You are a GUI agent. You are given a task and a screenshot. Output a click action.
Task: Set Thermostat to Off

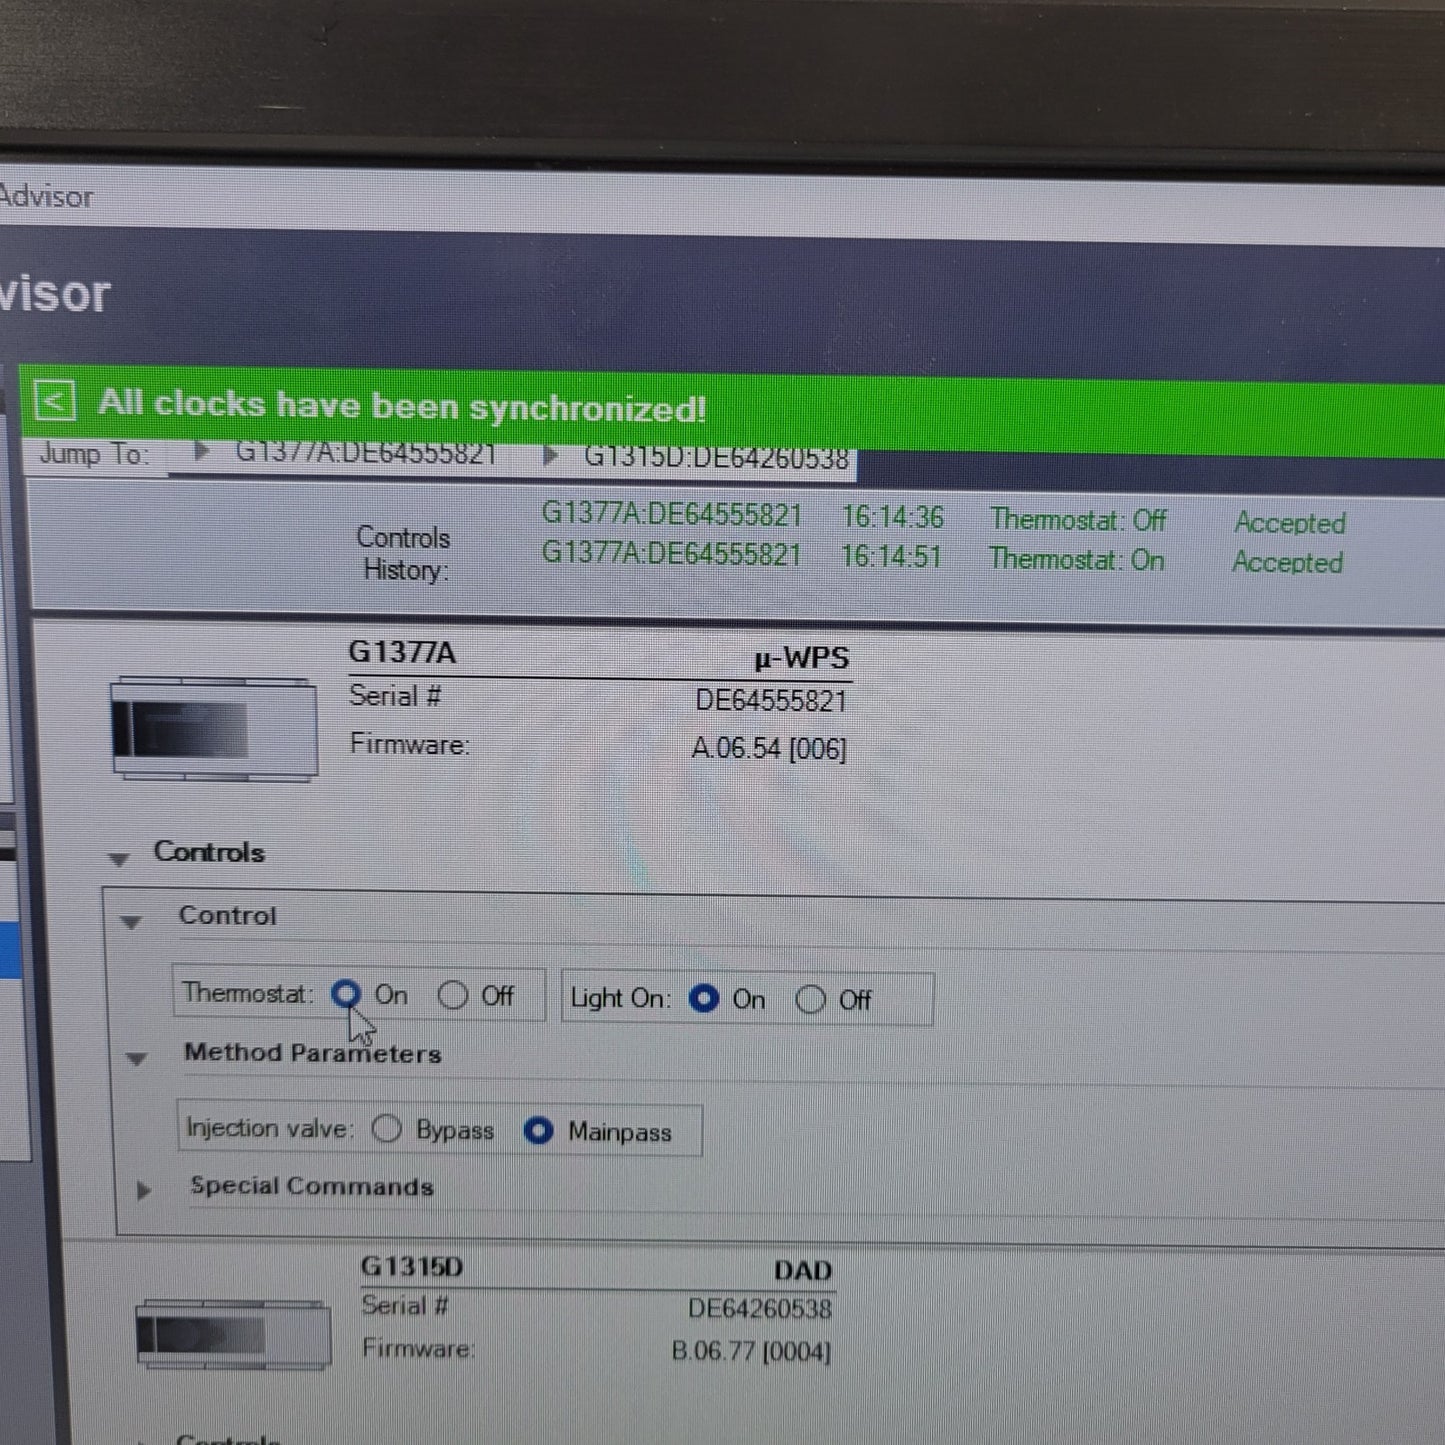pos(453,995)
